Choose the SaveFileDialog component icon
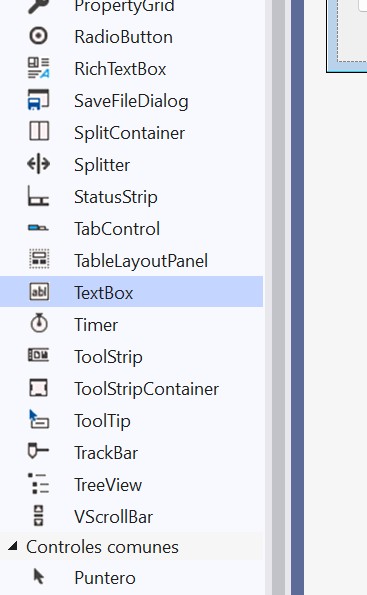 point(39,100)
